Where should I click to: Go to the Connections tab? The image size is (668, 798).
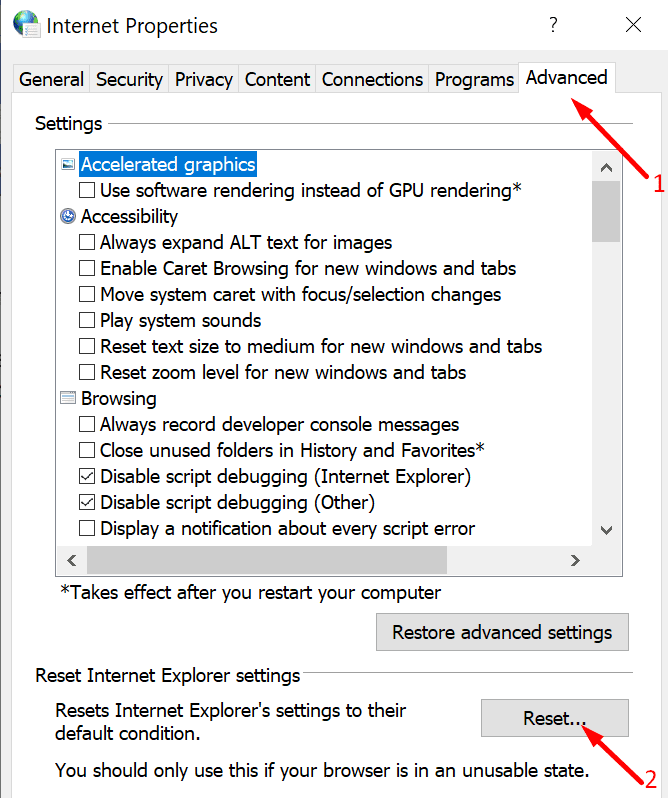372,79
